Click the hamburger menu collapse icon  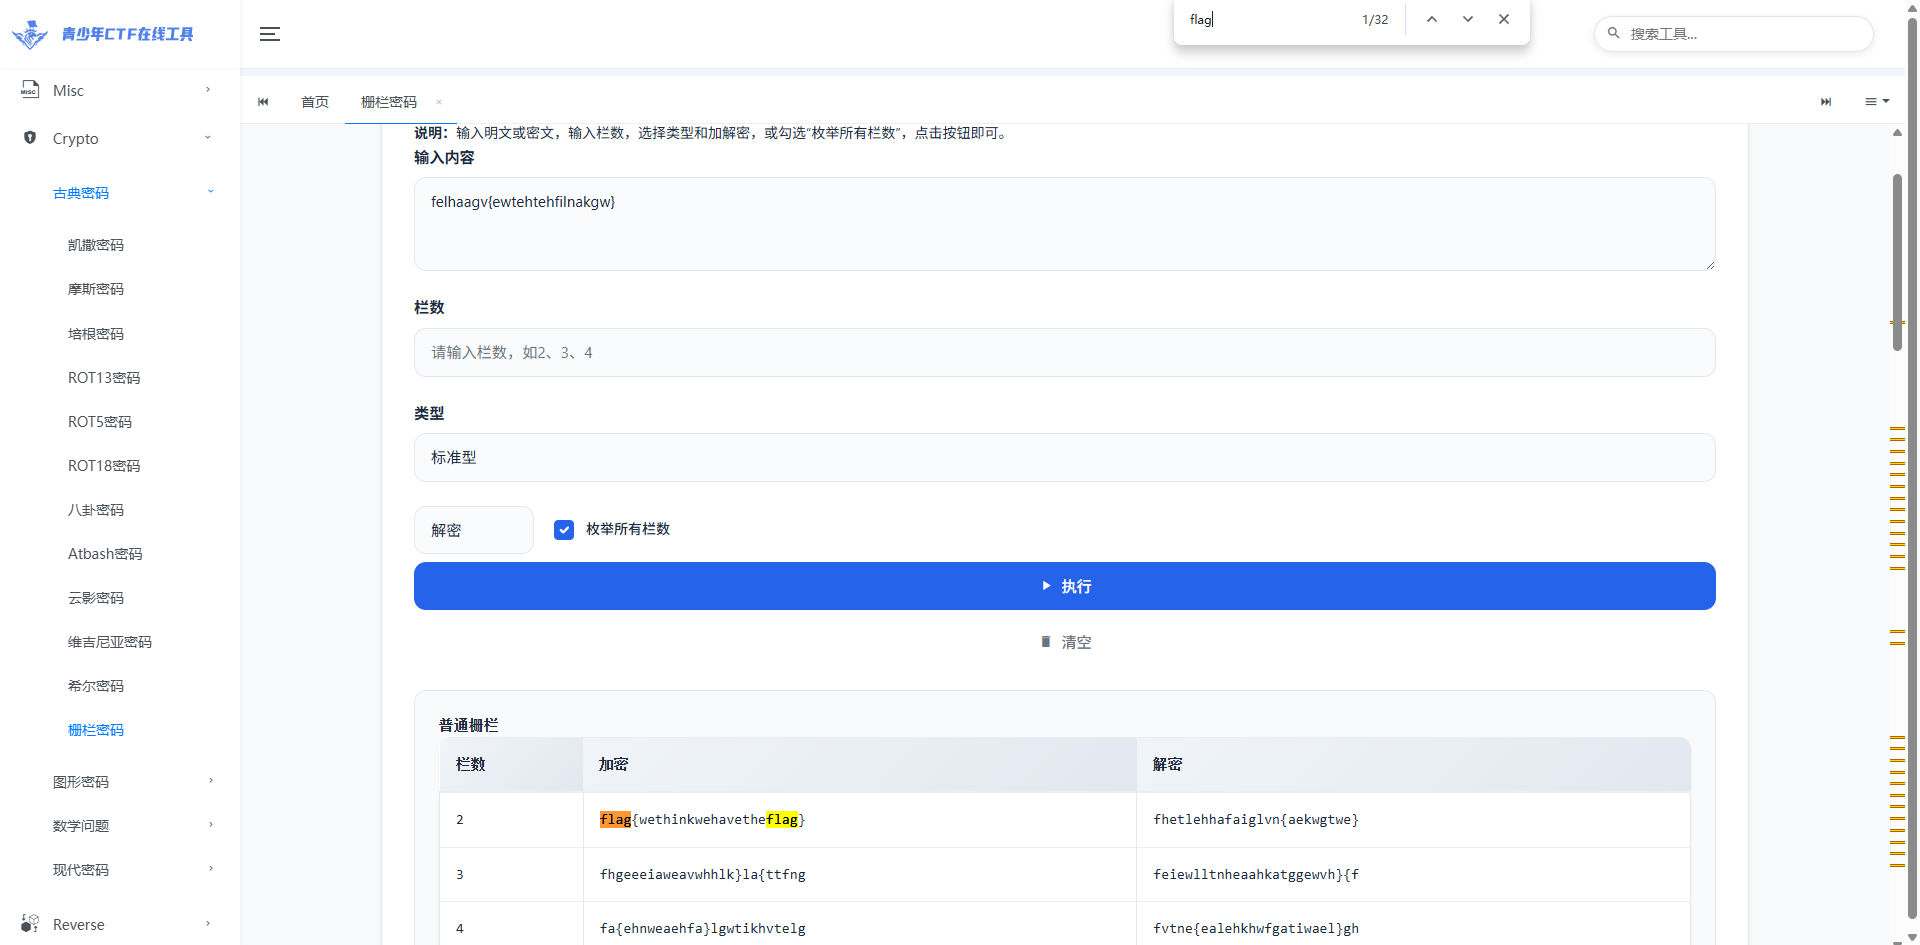tap(270, 34)
